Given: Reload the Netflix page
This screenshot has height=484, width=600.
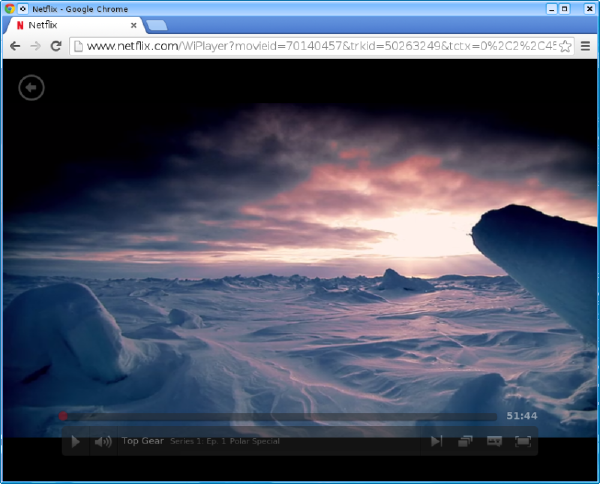Looking at the screenshot, I should coord(56,46).
